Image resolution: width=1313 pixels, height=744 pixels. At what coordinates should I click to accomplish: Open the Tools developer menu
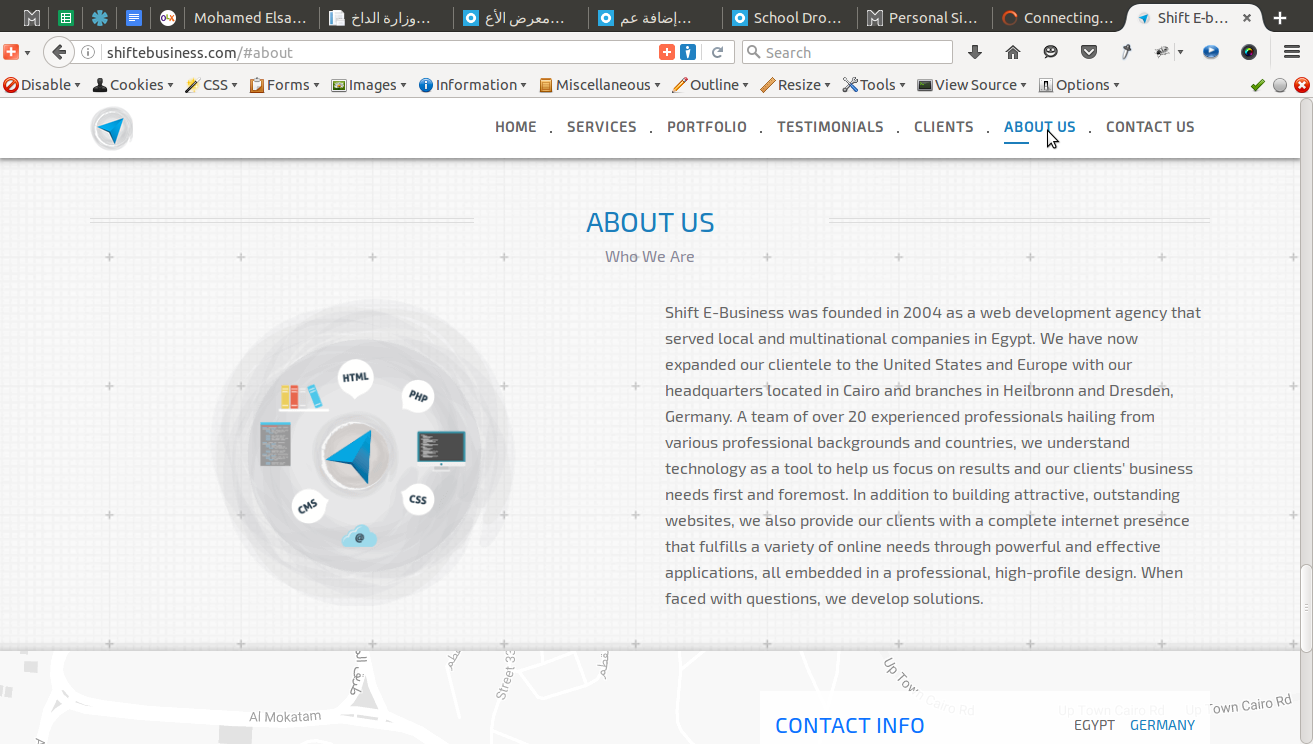pyautogui.click(x=874, y=85)
